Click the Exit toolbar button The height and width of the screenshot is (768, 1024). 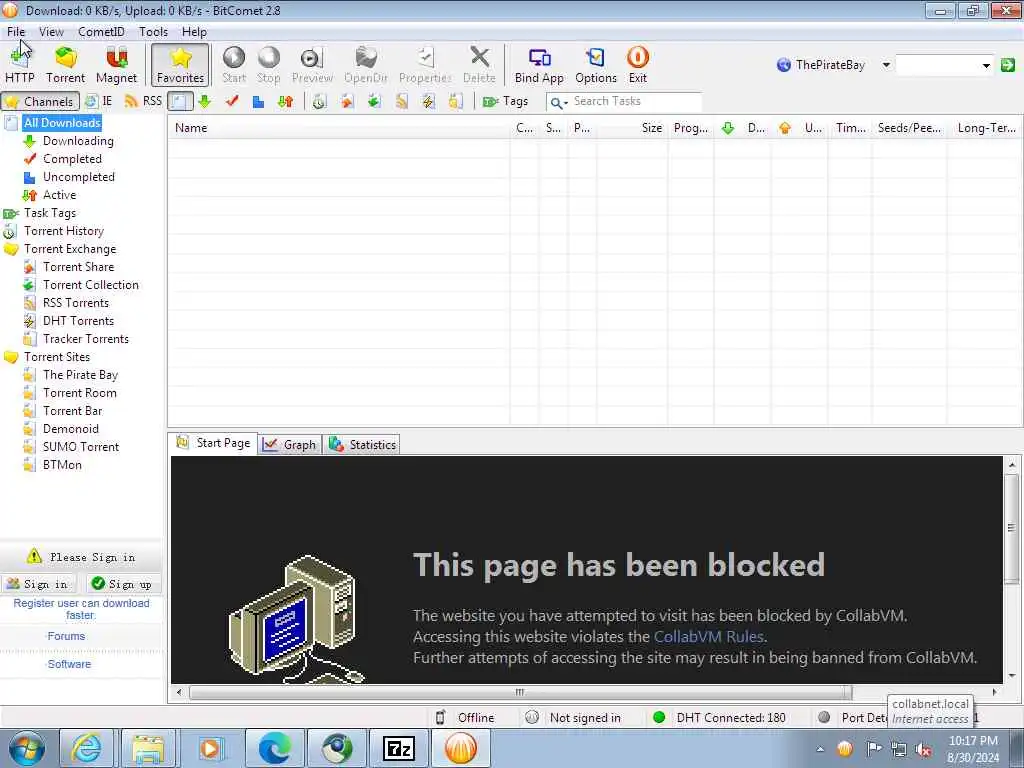(x=637, y=65)
